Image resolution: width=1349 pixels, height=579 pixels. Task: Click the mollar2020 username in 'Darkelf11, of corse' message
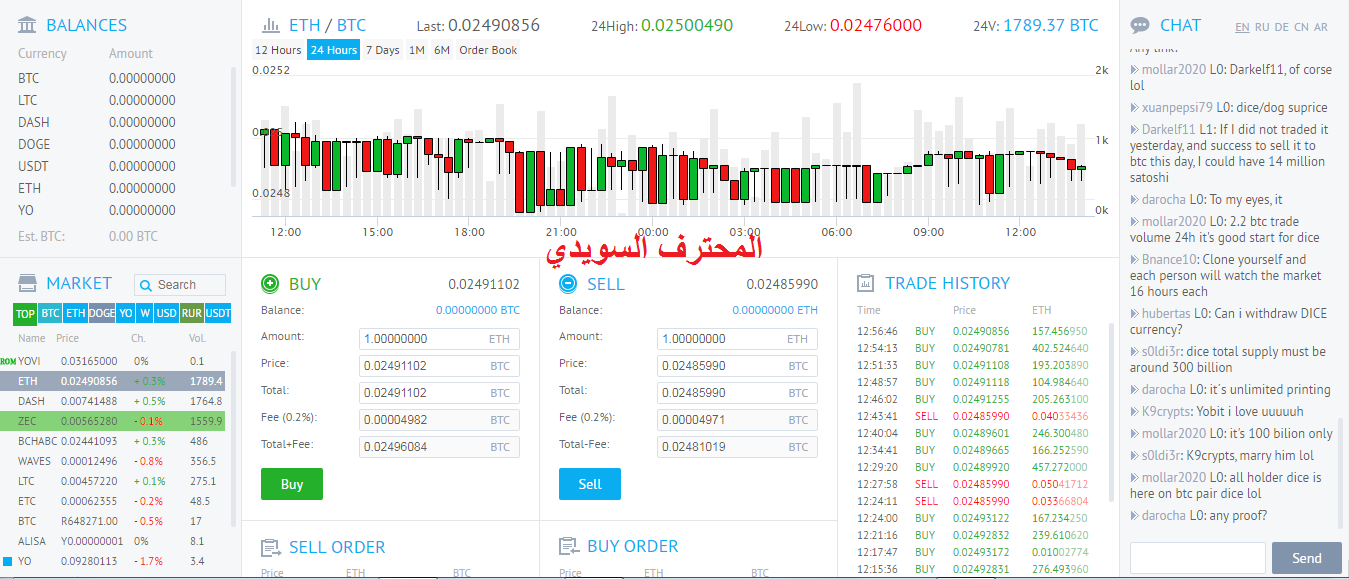coord(1174,69)
